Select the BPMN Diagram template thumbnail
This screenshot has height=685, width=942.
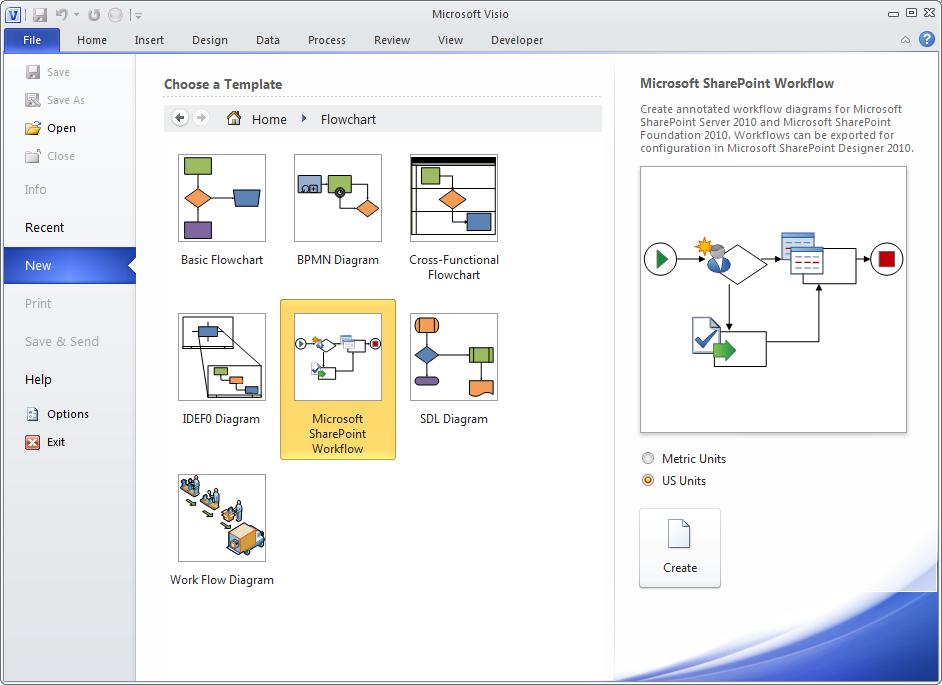(x=338, y=198)
